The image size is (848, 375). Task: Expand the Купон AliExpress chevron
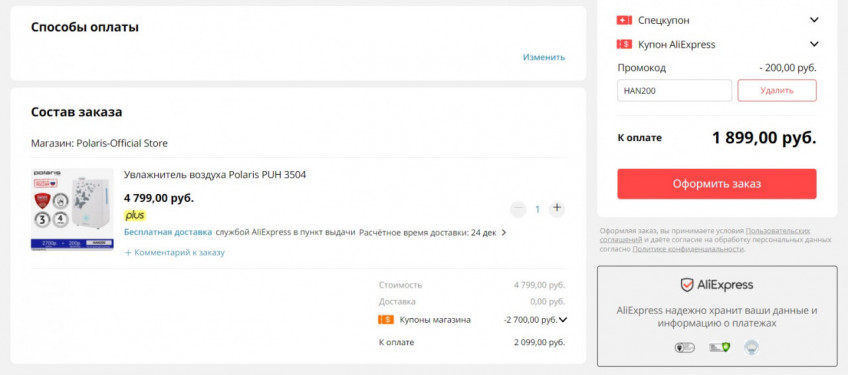pos(814,44)
